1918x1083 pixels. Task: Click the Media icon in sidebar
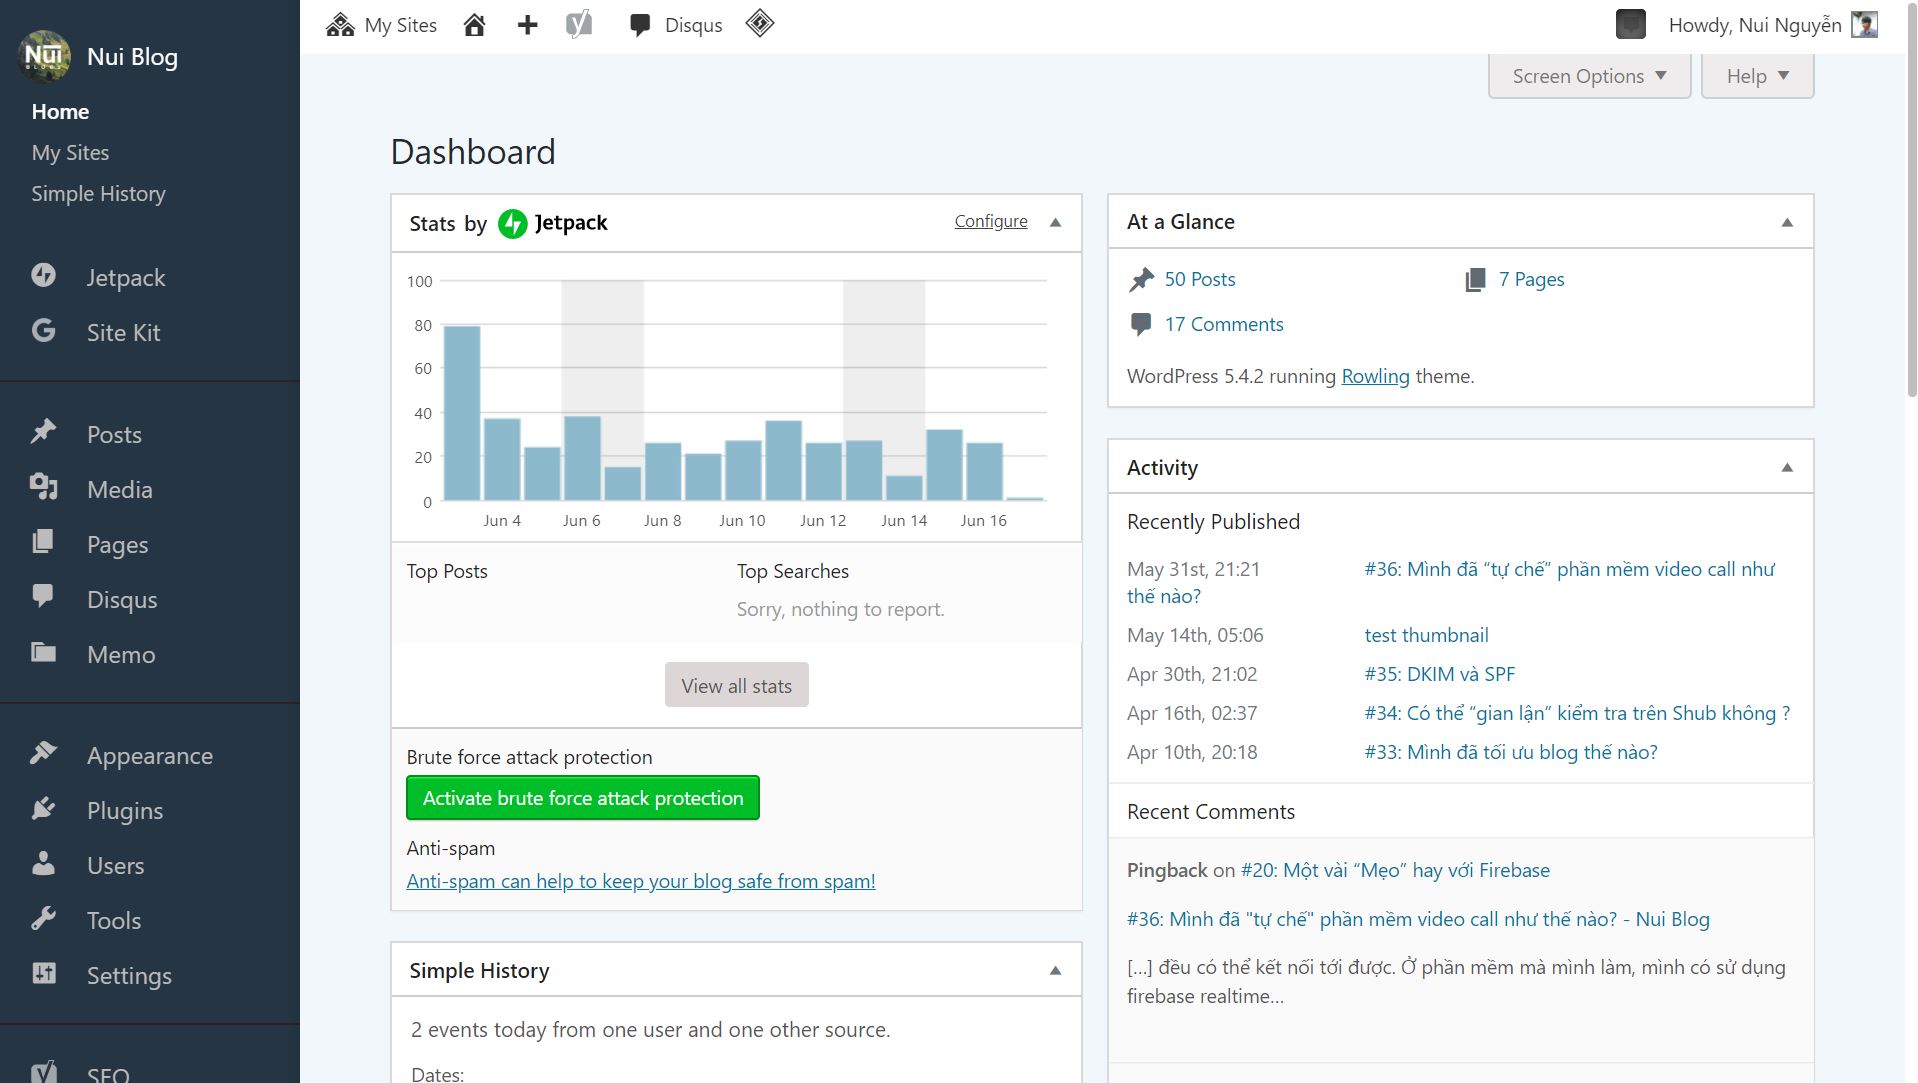click(43, 487)
